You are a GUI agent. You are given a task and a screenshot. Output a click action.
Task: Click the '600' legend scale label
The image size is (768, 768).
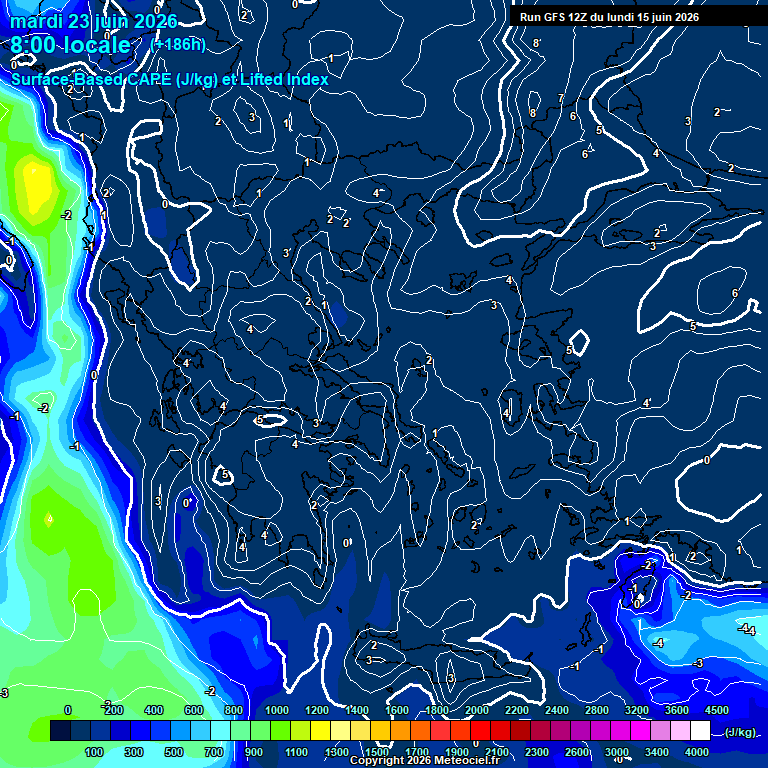coord(194,710)
